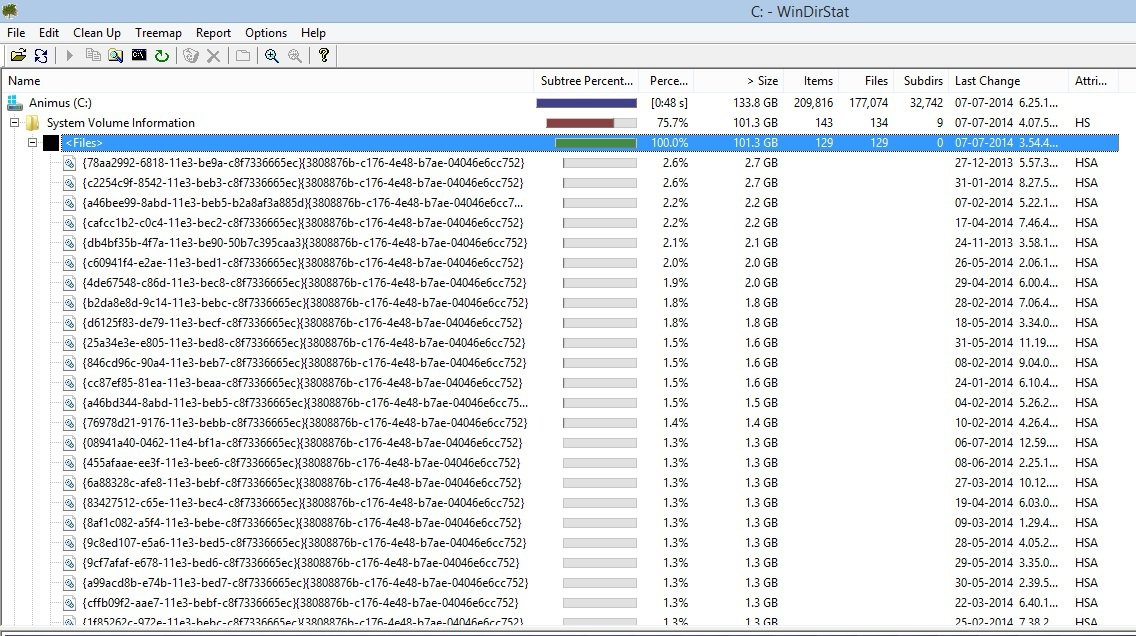Collapse the System Volume Information folder
The image size is (1136, 636).
point(15,123)
